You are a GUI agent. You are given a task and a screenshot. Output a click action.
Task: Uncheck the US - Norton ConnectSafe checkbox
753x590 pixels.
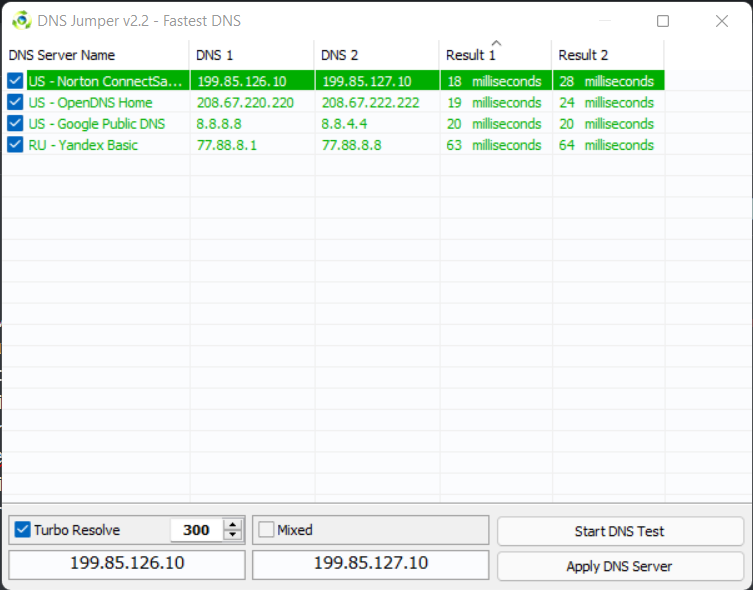coord(15,81)
